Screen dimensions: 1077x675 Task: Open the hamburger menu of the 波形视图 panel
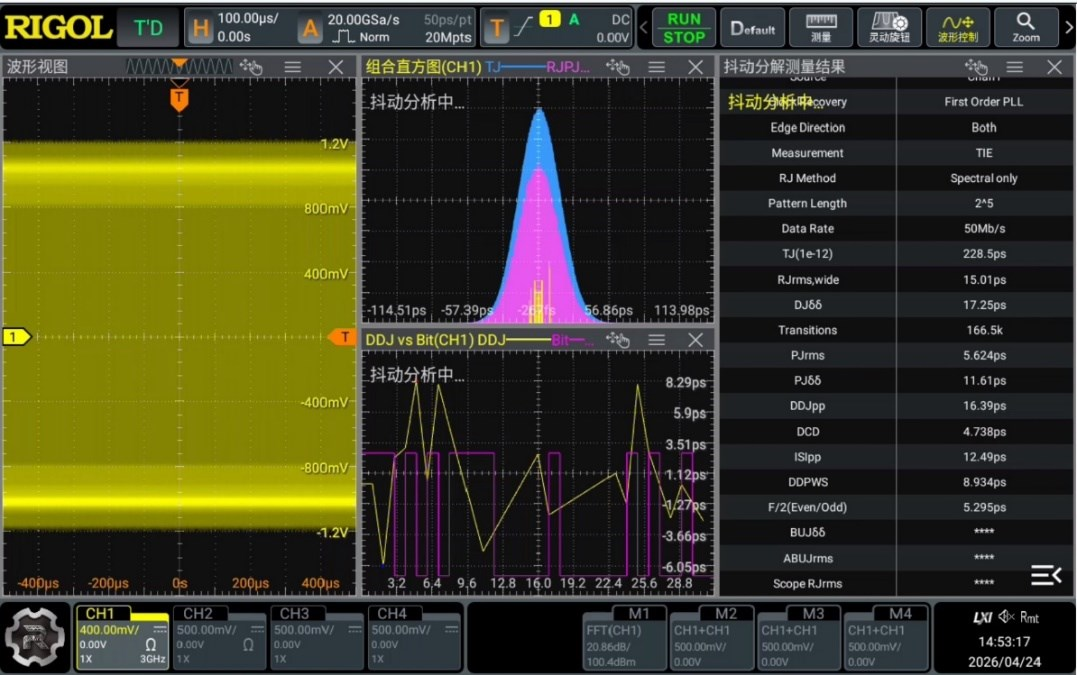click(293, 67)
